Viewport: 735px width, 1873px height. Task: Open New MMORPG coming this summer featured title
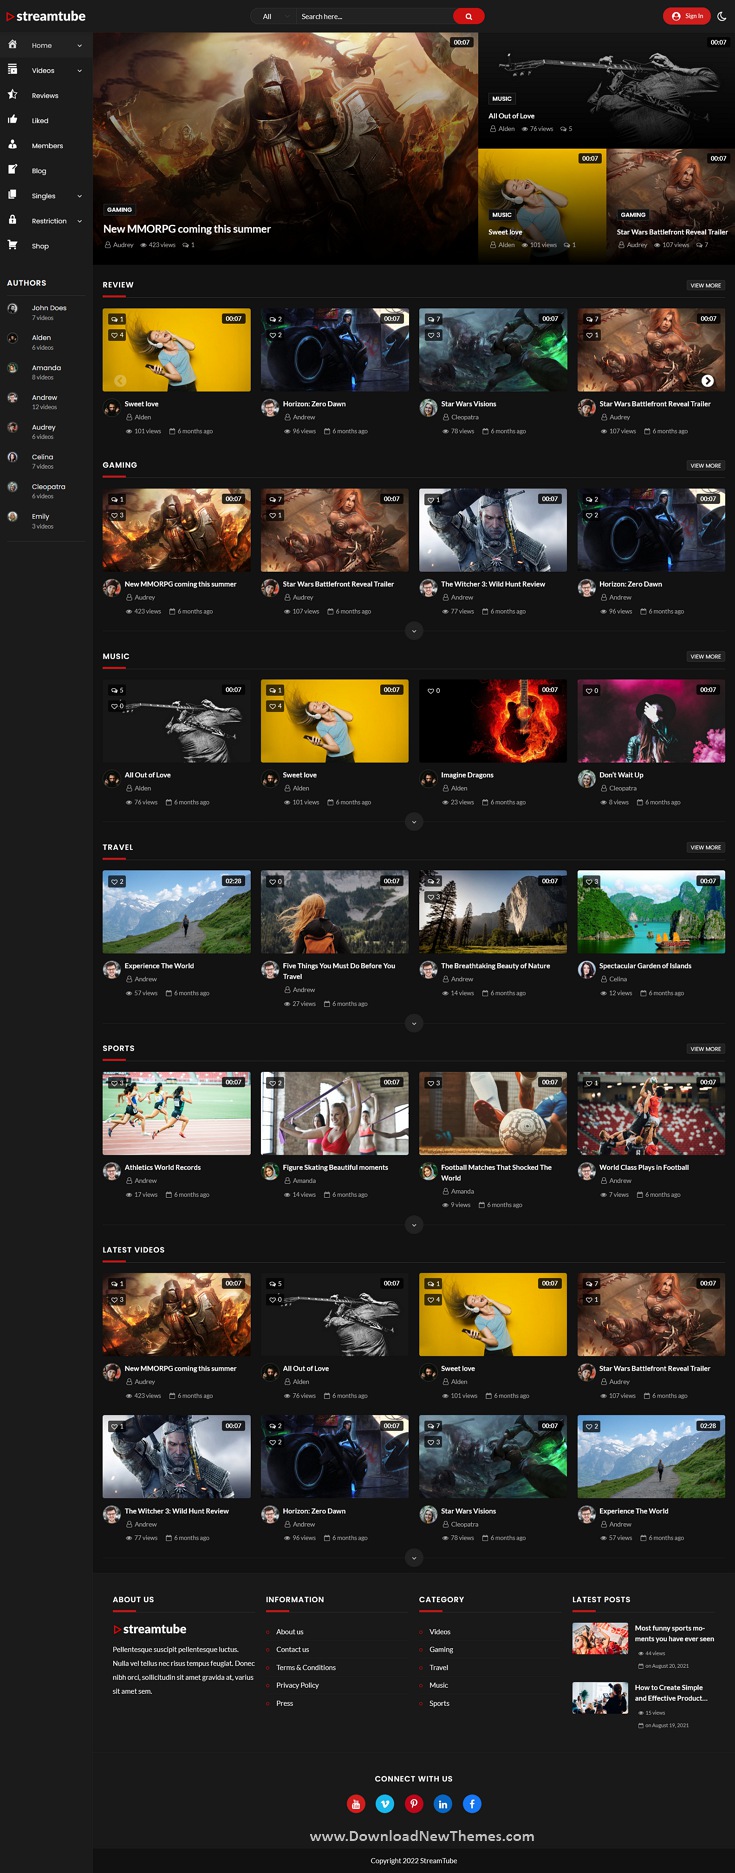click(187, 229)
